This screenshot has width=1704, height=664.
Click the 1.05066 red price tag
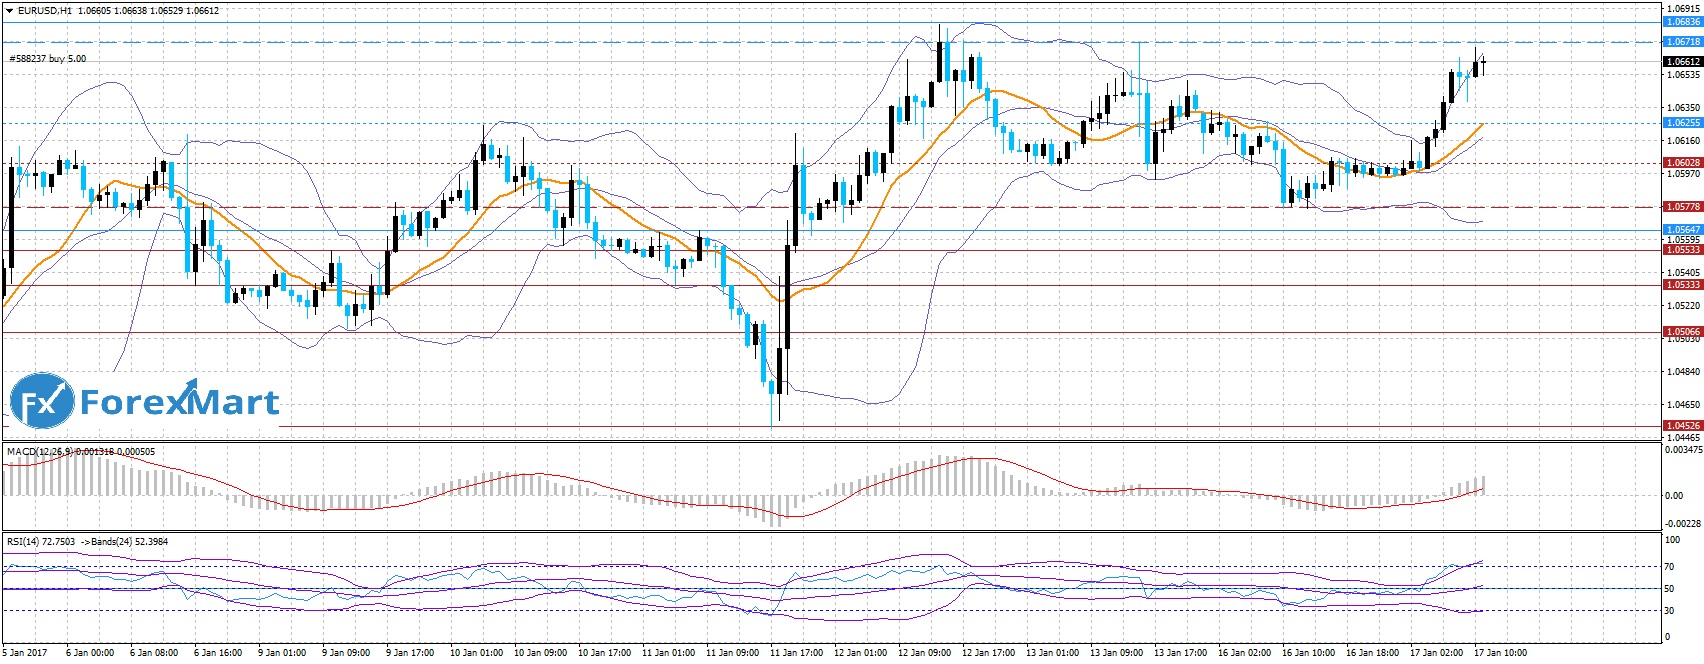tap(1682, 332)
